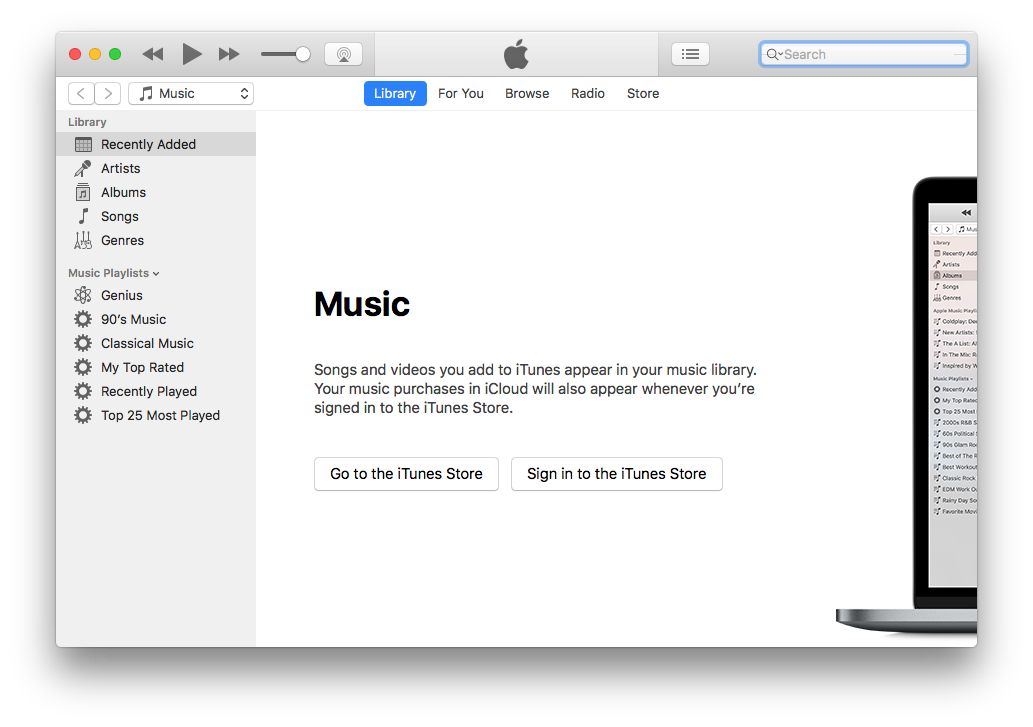Click the MacBook promotional image
The width and height of the screenshot is (1033, 727).
907,405
